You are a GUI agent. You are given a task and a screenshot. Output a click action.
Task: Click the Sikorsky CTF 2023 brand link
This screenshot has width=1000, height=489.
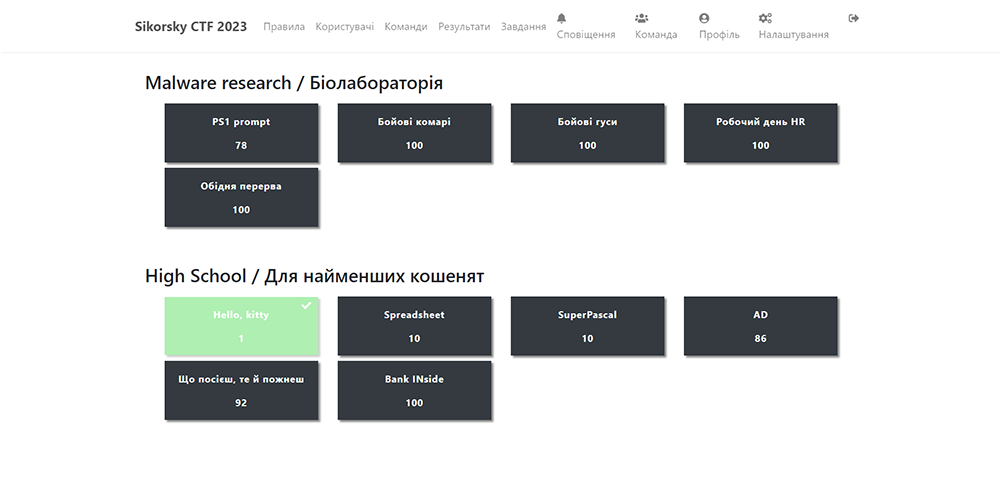(x=191, y=27)
